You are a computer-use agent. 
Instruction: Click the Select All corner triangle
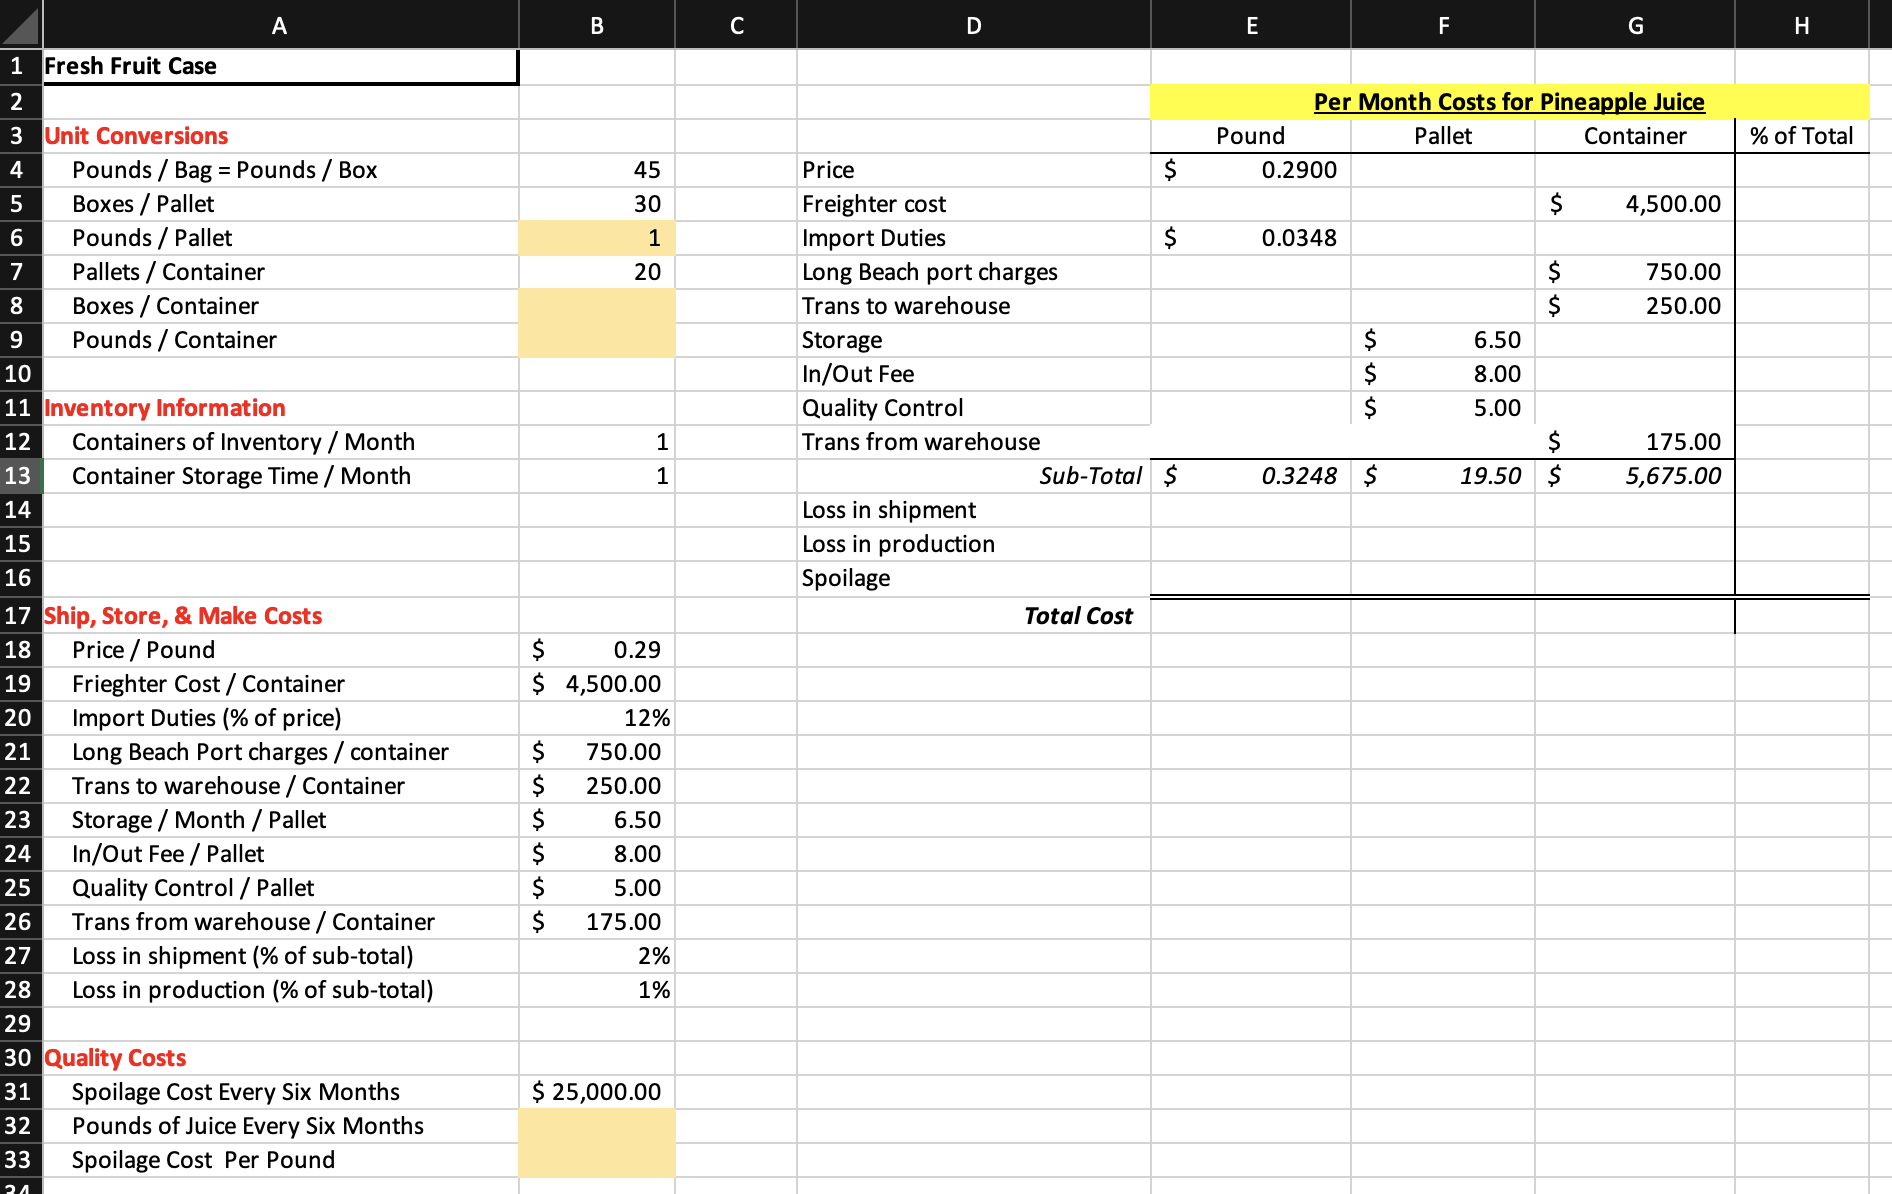coord(20,24)
